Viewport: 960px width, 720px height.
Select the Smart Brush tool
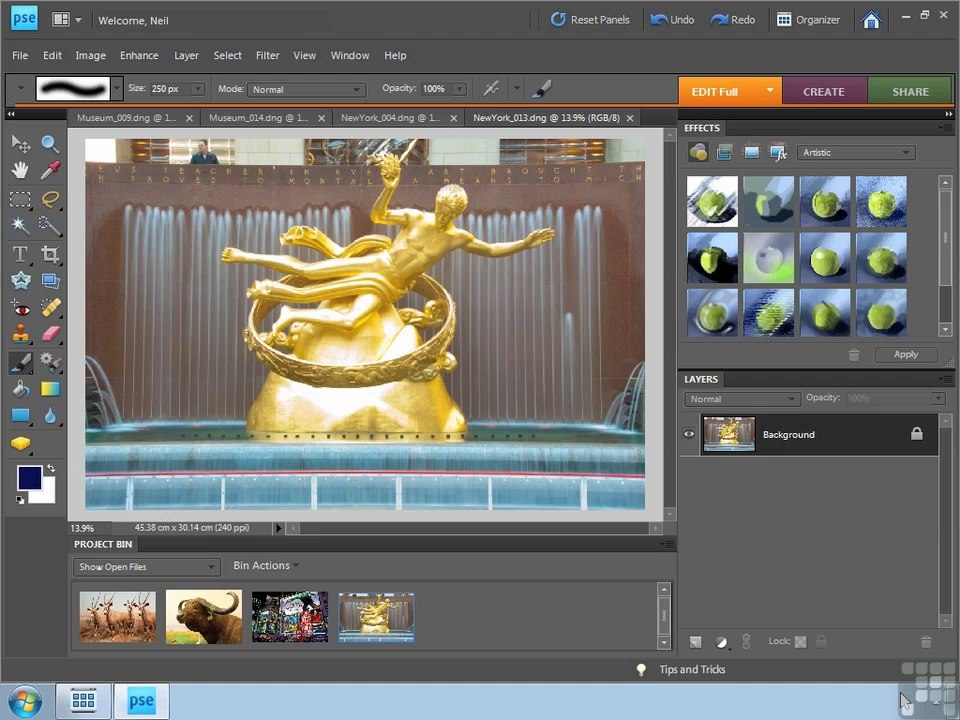[x=50, y=362]
